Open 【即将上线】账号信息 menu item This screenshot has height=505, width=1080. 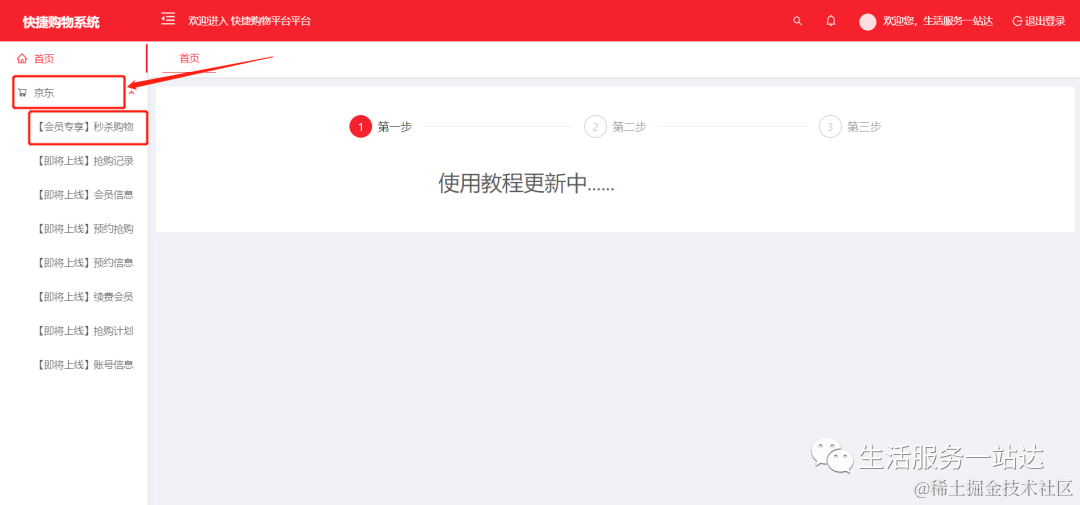[x=83, y=364]
